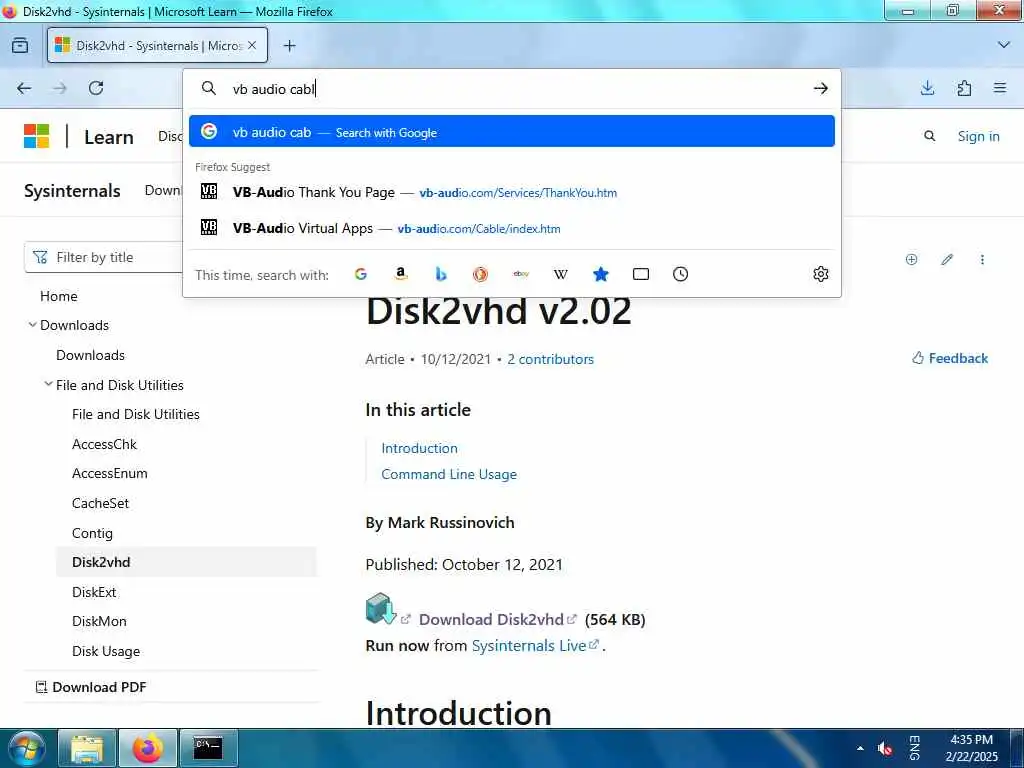Click the Firefox View icon

click(x=20, y=45)
